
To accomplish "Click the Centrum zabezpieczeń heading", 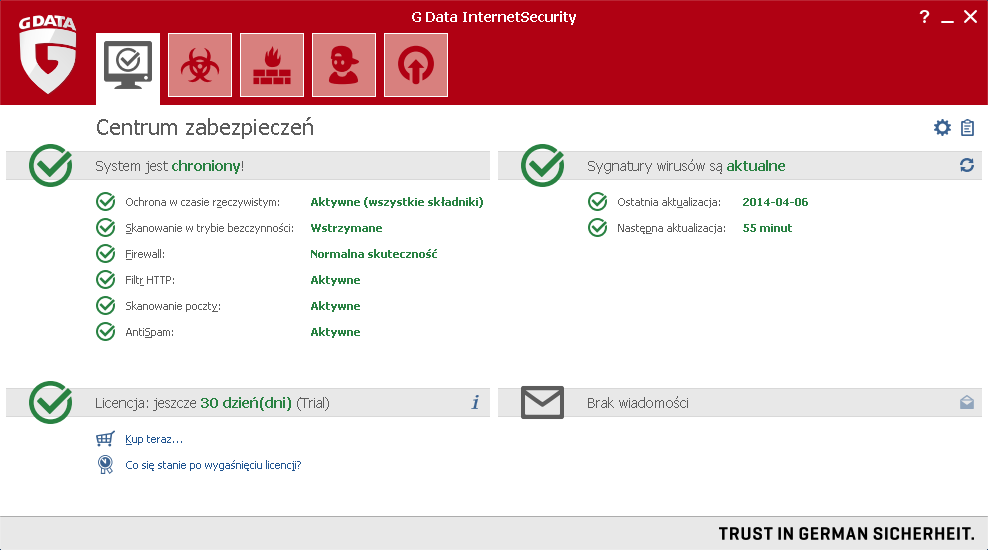I will (205, 128).
